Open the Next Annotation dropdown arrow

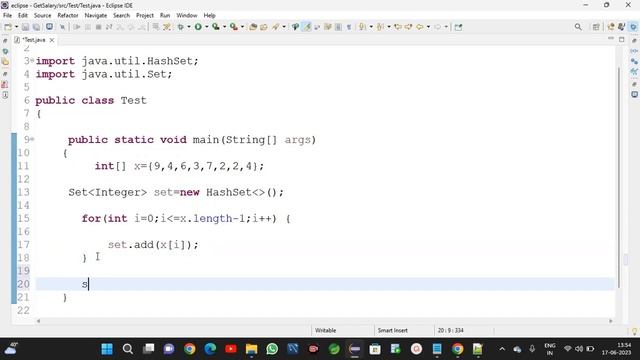(371, 27)
